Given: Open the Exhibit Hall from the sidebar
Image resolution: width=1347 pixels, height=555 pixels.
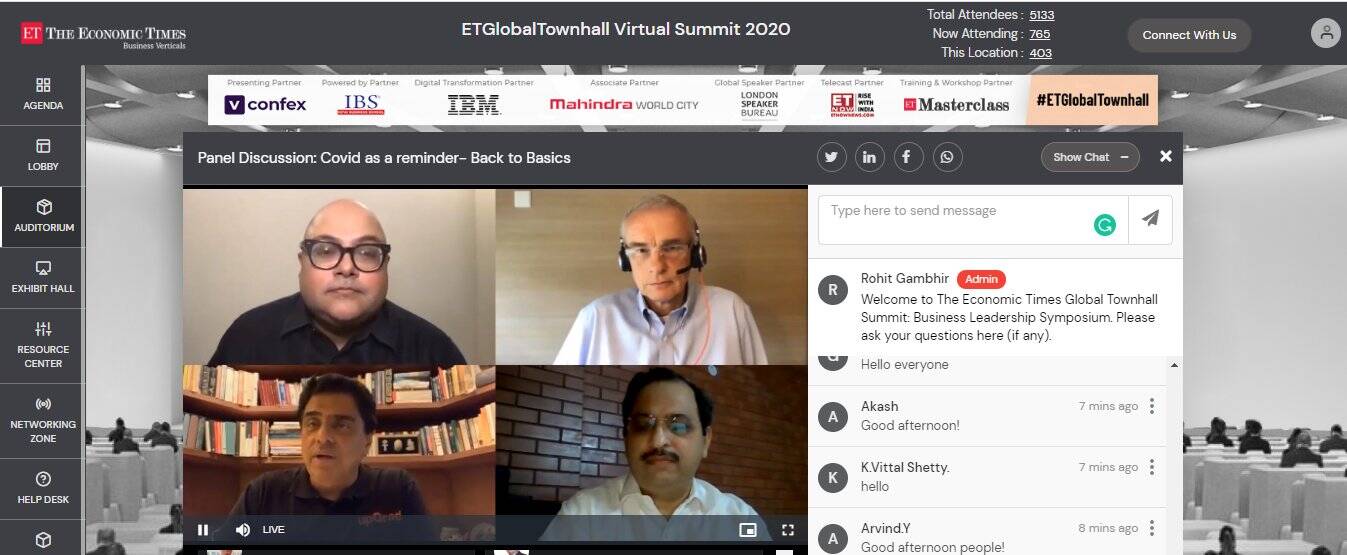Looking at the screenshot, I should tap(43, 278).
